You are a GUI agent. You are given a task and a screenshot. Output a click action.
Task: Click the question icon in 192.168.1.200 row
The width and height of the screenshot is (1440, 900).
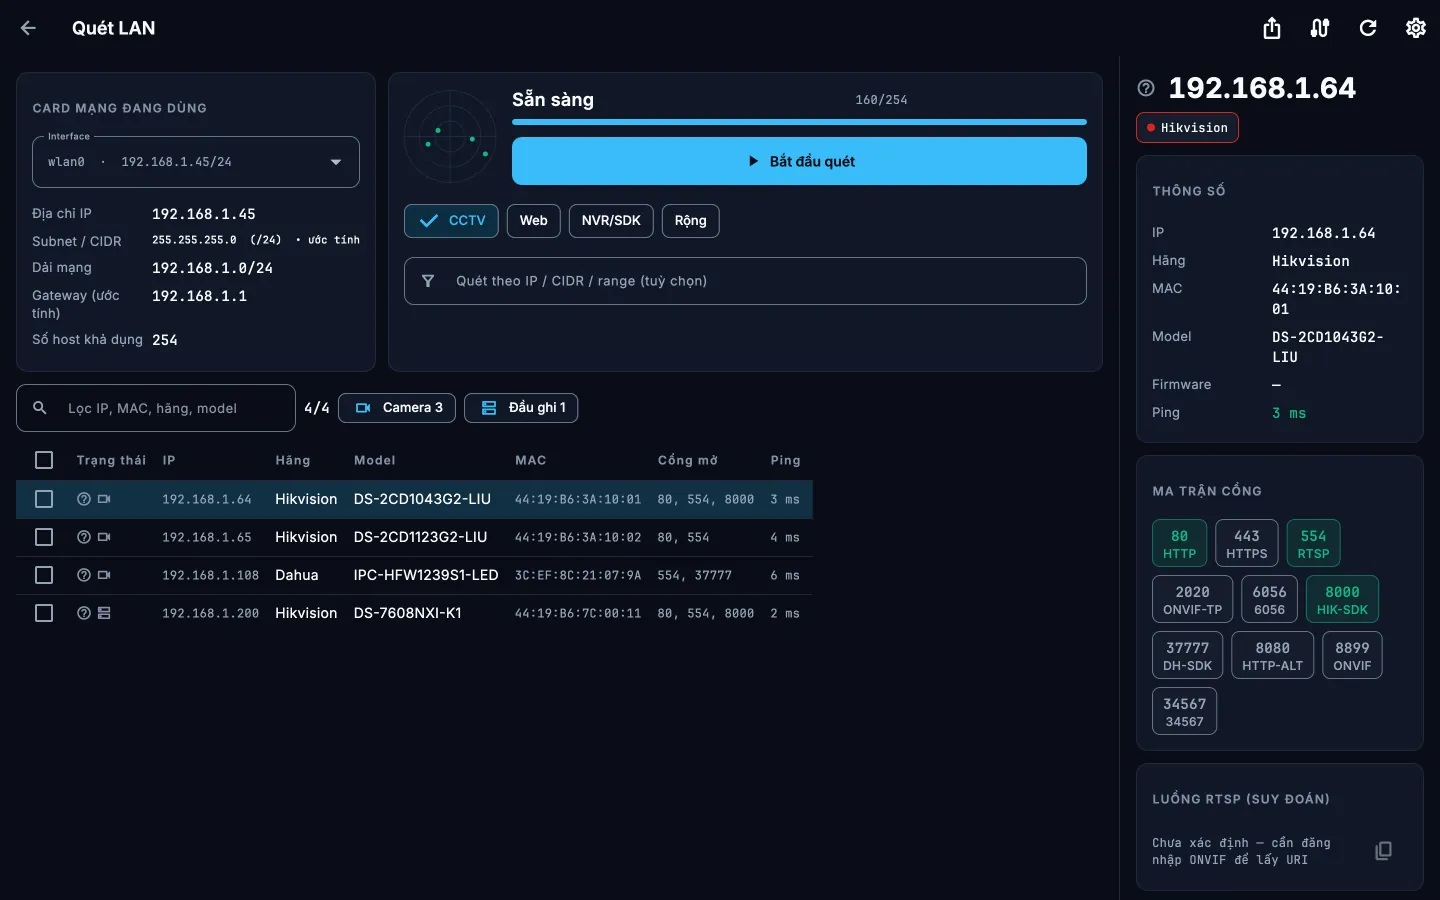84,613
